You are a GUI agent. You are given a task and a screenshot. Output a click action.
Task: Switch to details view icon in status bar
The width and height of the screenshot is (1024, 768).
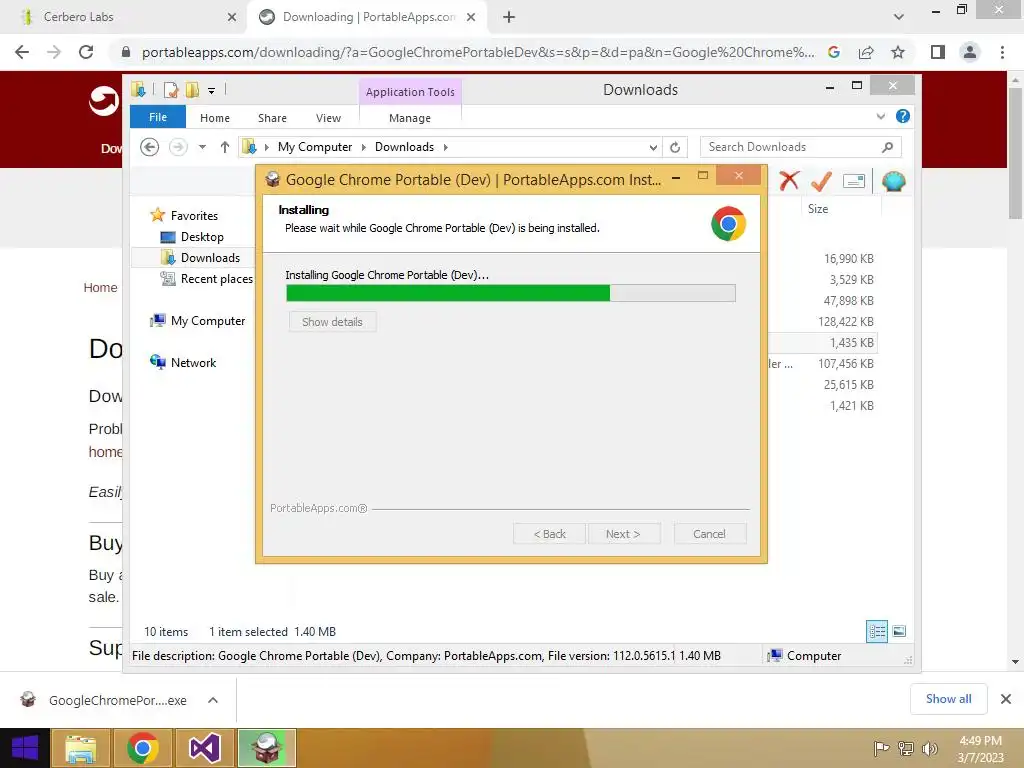coord(877,631)
